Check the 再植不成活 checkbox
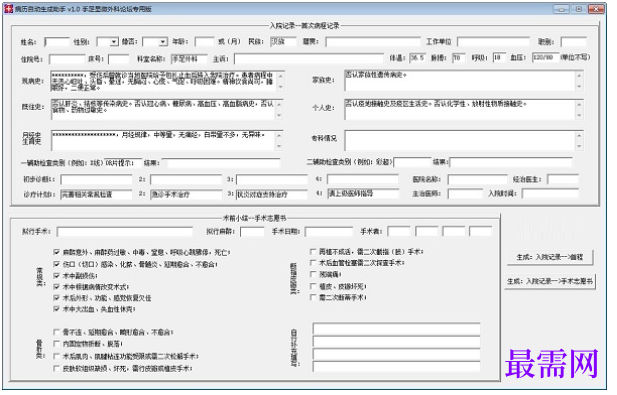Image resolution: width=617 pixels, height=395 pixels. click(x=313, y=251)
